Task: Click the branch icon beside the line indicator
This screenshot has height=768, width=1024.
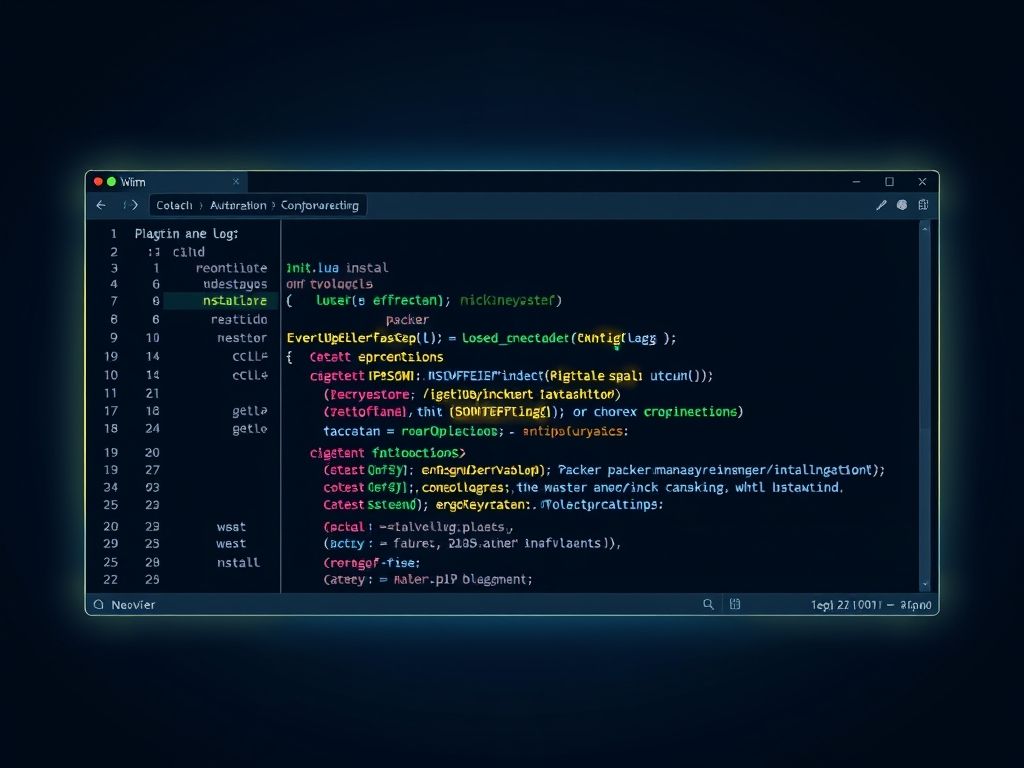Action: tap(736, 604)
